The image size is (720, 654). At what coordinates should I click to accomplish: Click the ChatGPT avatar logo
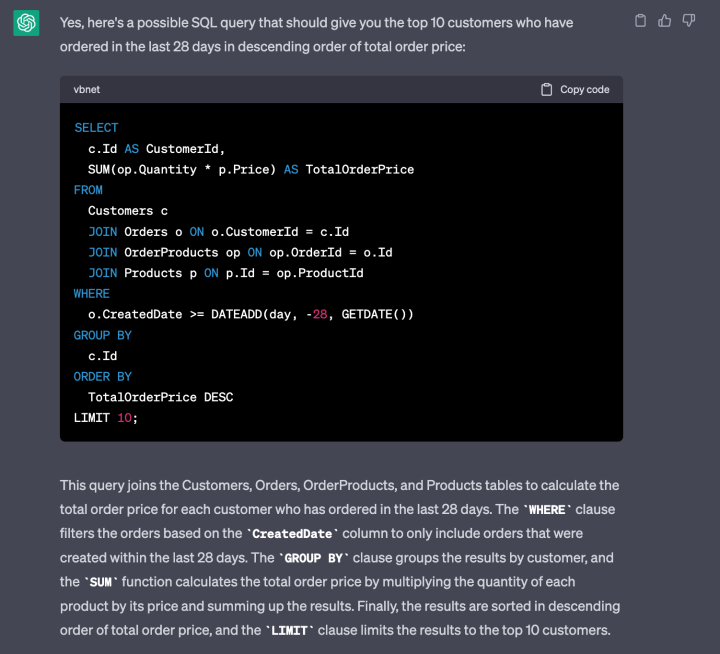[26, 23]
